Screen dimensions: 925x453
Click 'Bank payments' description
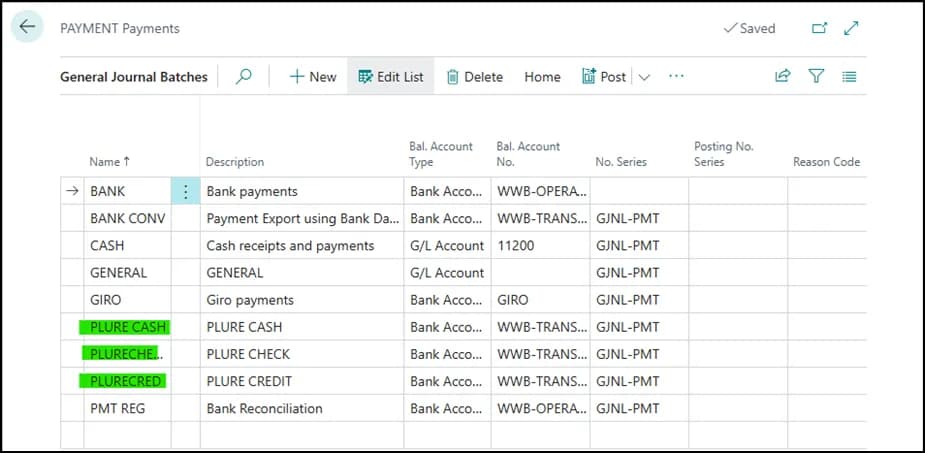point(252,192)
